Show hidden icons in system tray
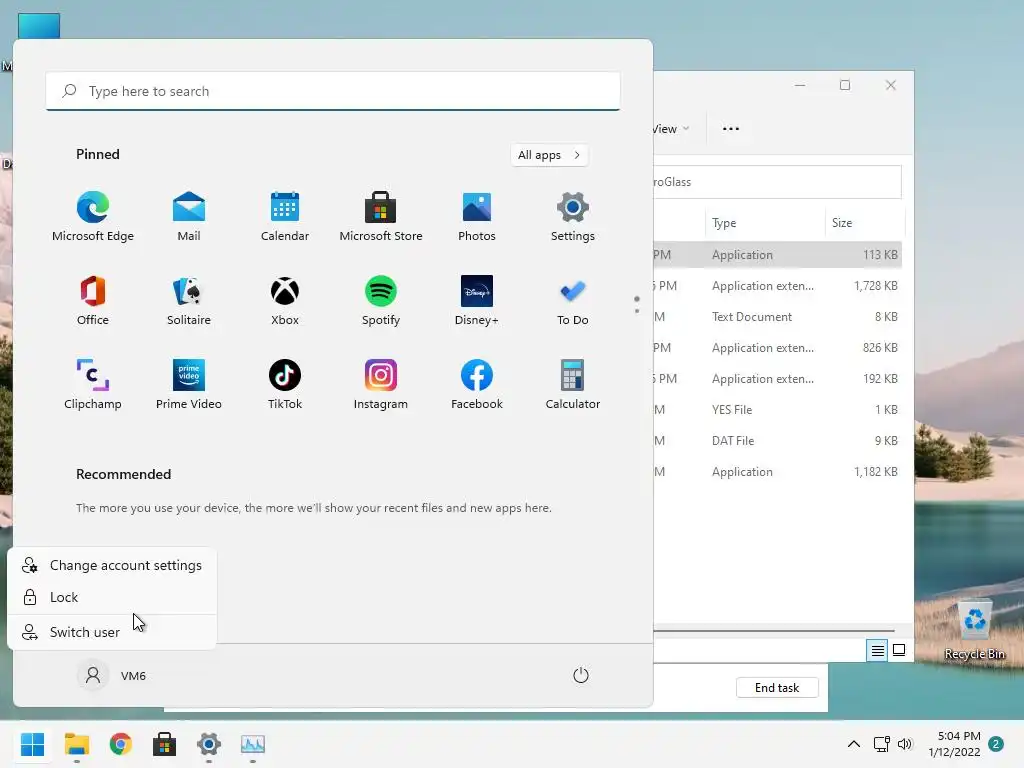Image resolution: width=1024 pixels, height=768 pixels. 854,744
